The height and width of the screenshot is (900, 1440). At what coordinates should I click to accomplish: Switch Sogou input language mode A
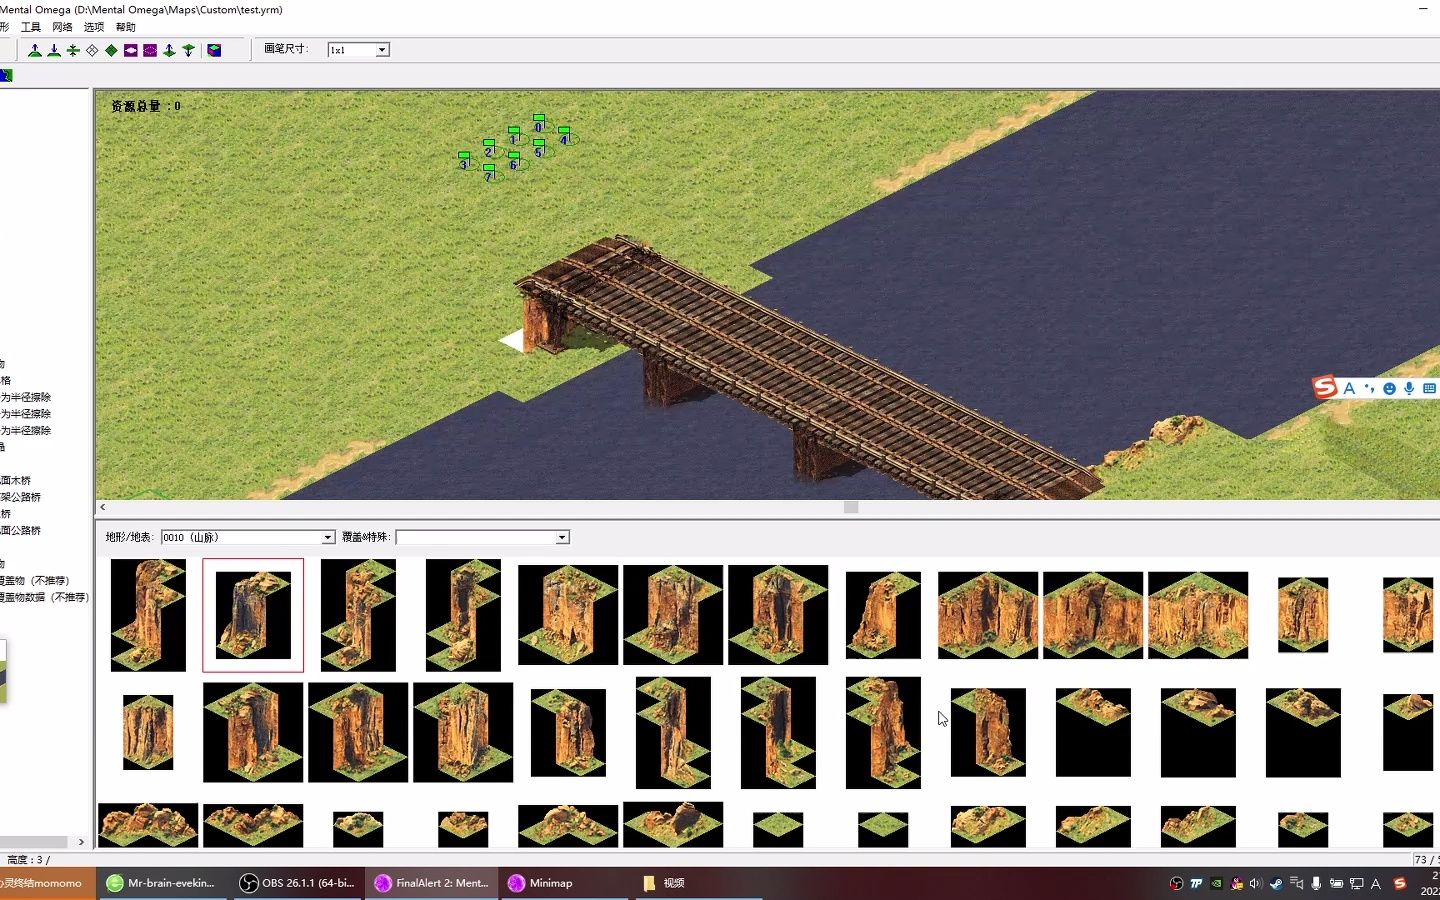pos(1349,388)
